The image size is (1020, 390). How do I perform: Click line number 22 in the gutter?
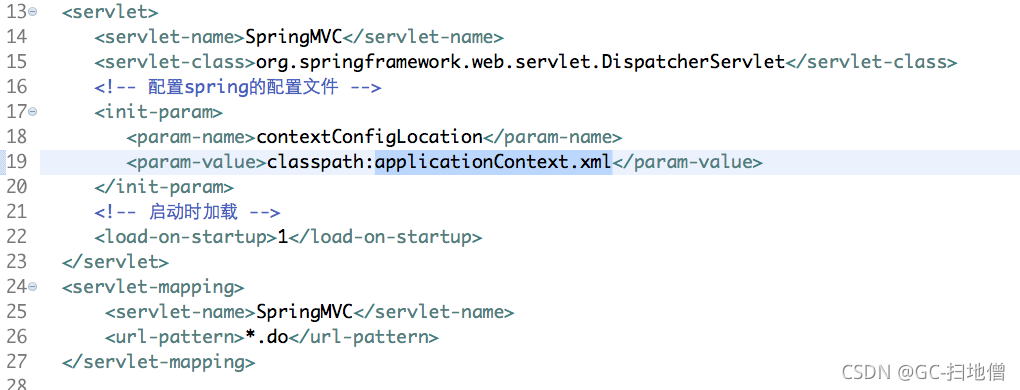[16, 237]
